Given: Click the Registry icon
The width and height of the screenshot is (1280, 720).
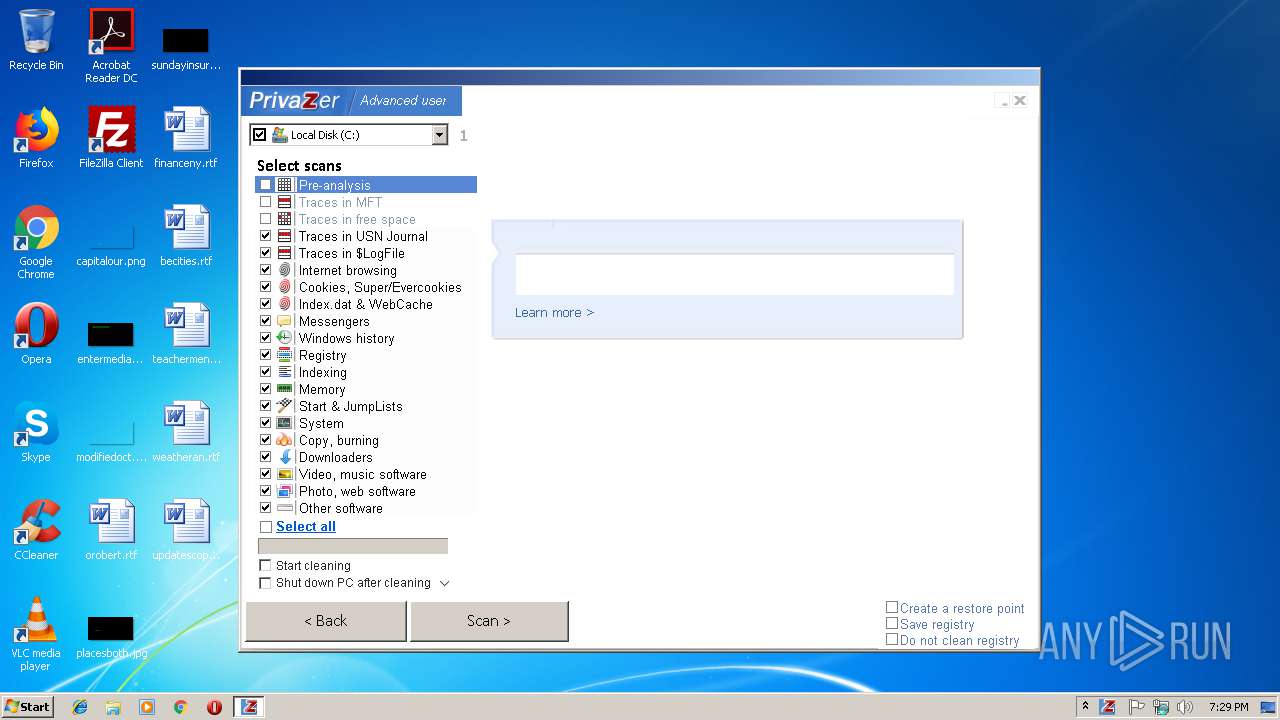Looking at the screenshot, I should [285, 355].
